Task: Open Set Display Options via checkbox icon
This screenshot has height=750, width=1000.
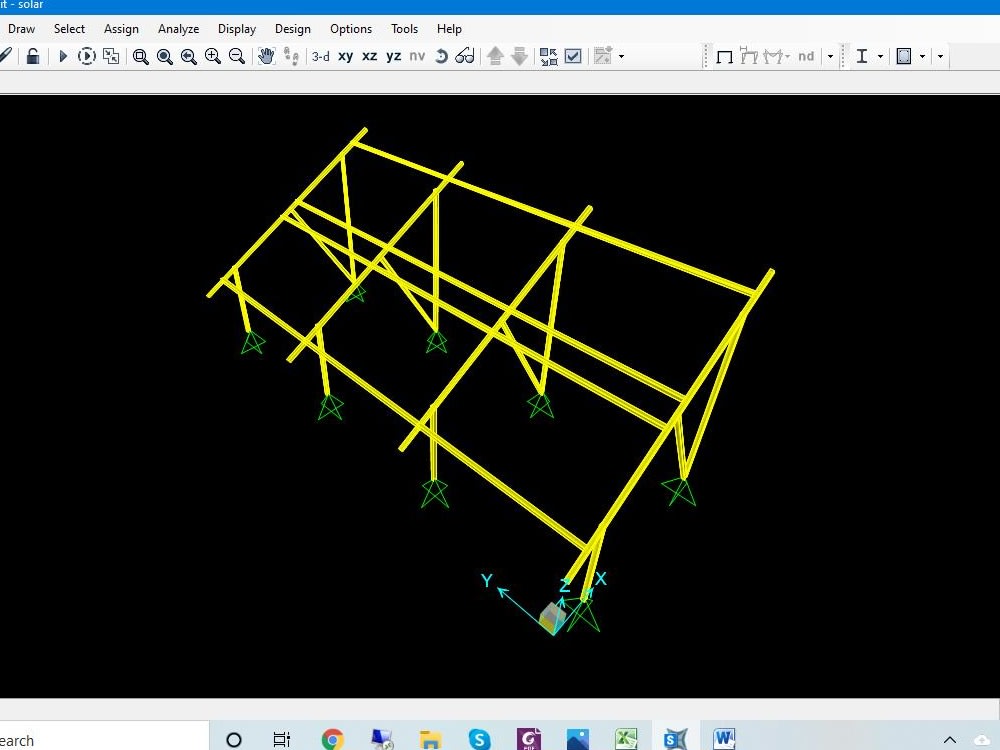Action: pos(574,56)
